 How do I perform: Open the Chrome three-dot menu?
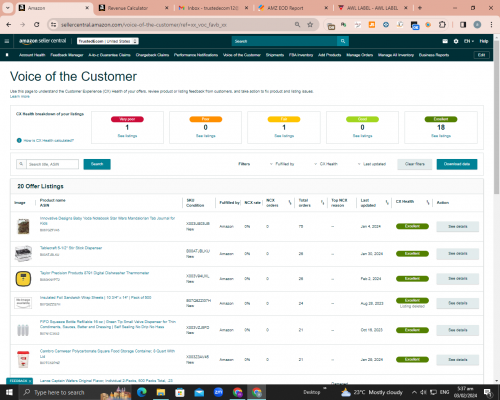[x=491, y=24]
